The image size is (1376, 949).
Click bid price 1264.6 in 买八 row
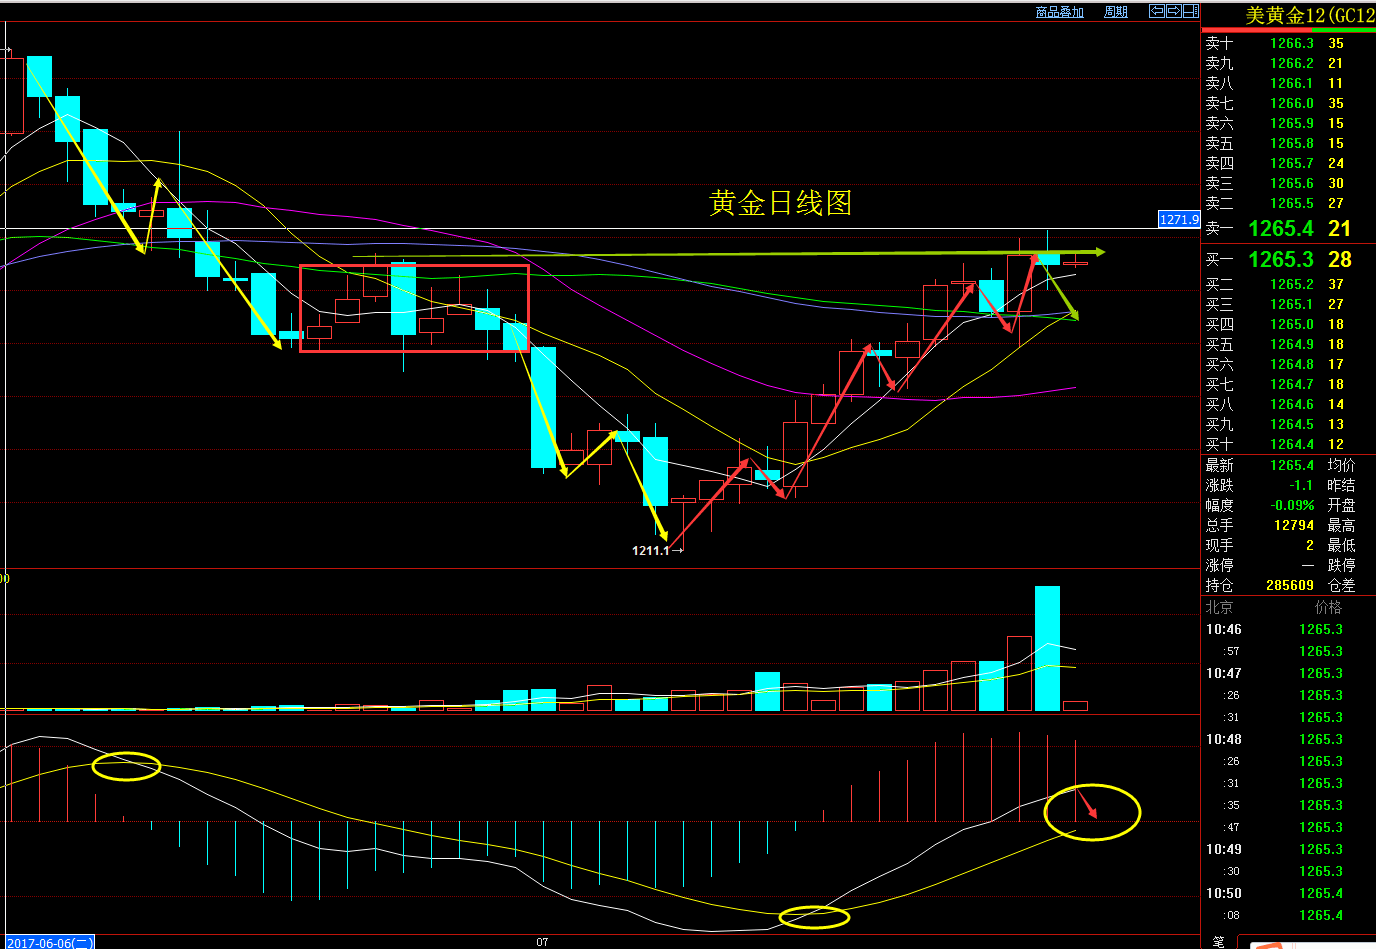pos(1292,404)
